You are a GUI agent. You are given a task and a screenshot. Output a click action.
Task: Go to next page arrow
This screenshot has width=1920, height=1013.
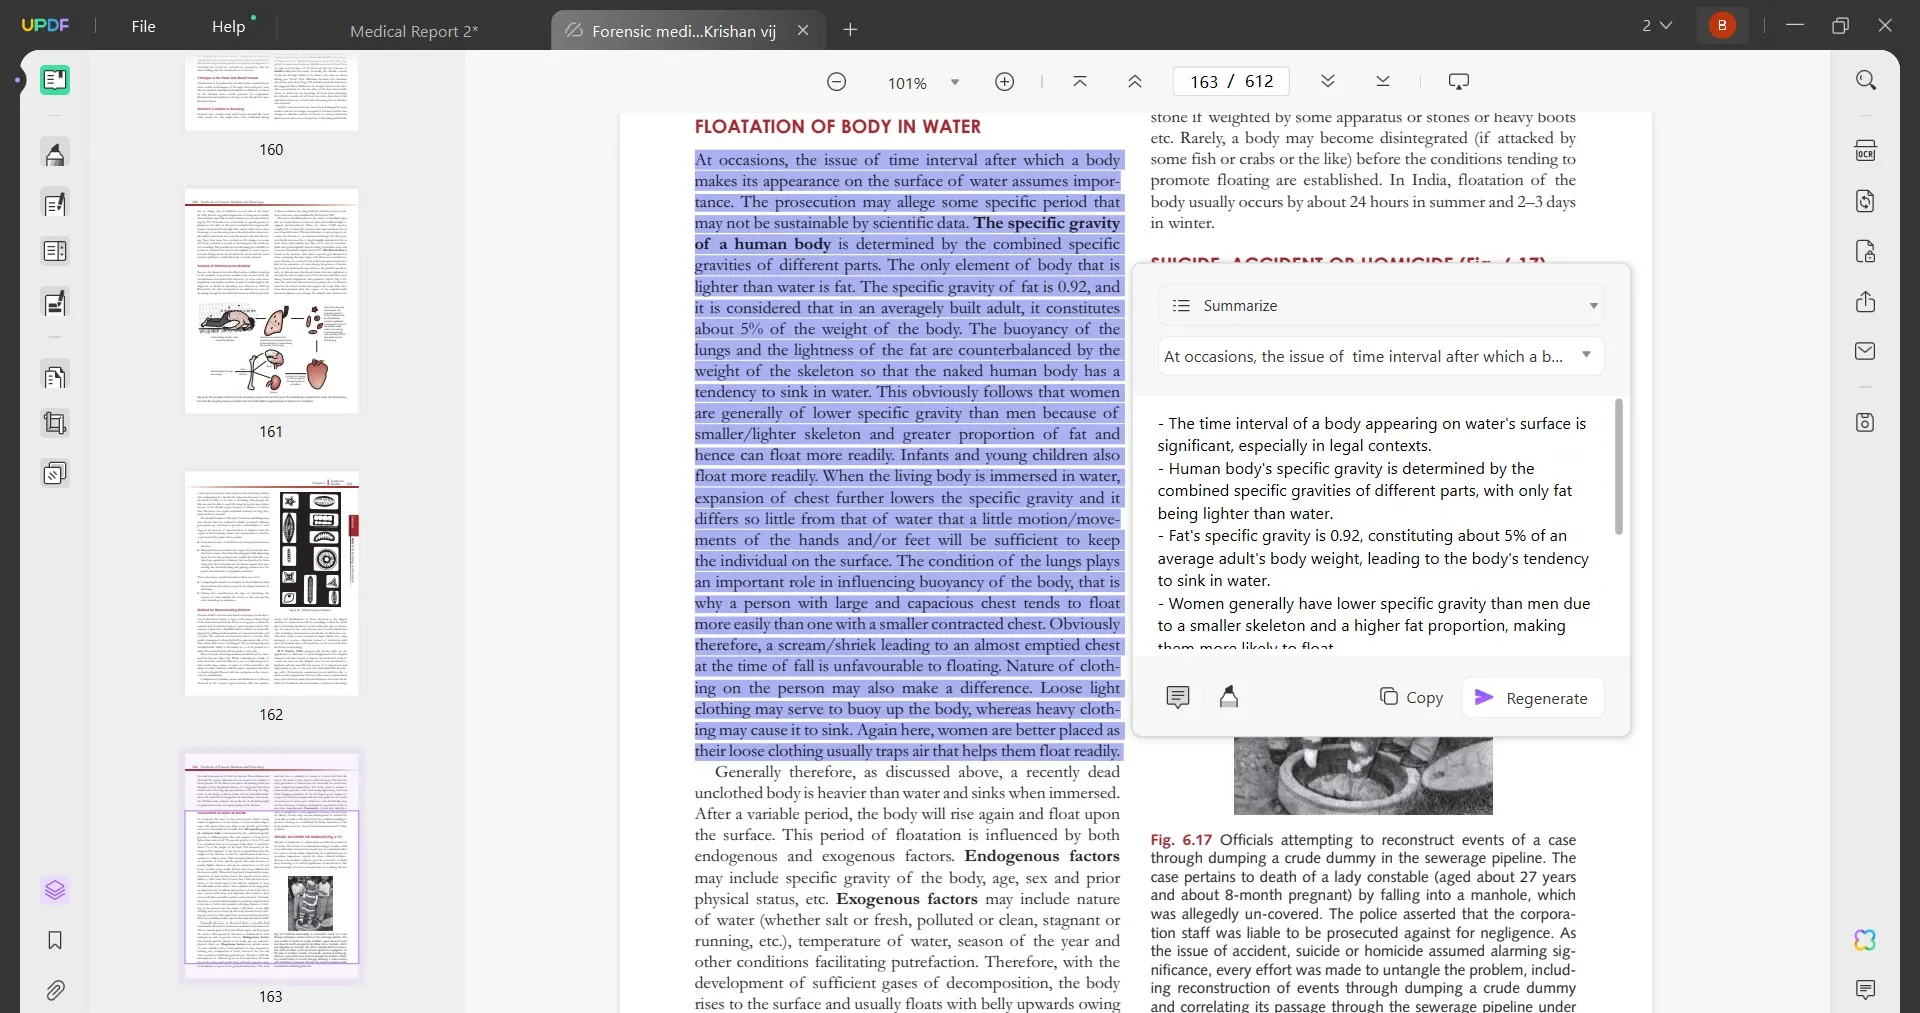pos(1328,82)
